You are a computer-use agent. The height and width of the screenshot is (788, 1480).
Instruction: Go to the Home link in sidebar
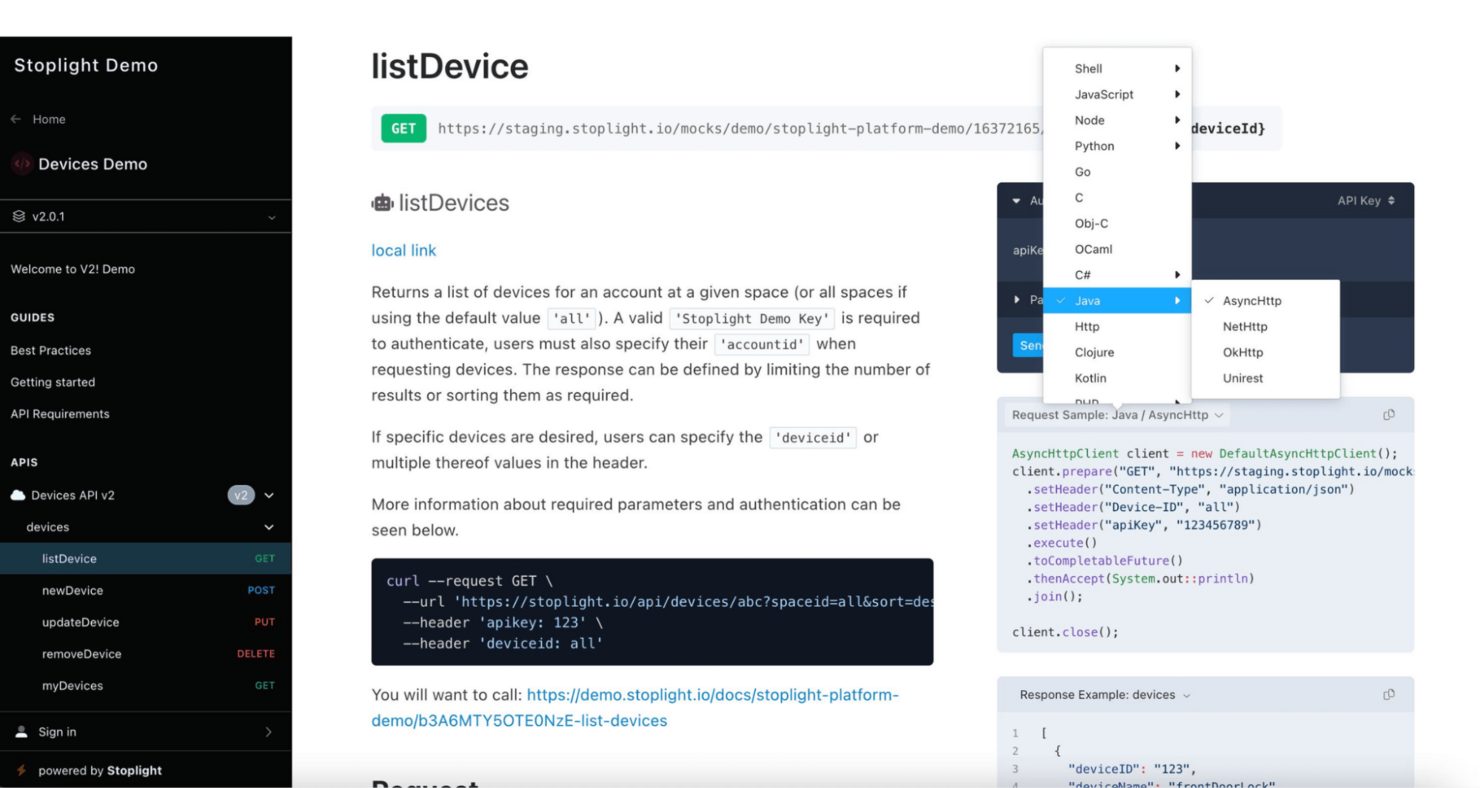[x=49, y=119]
